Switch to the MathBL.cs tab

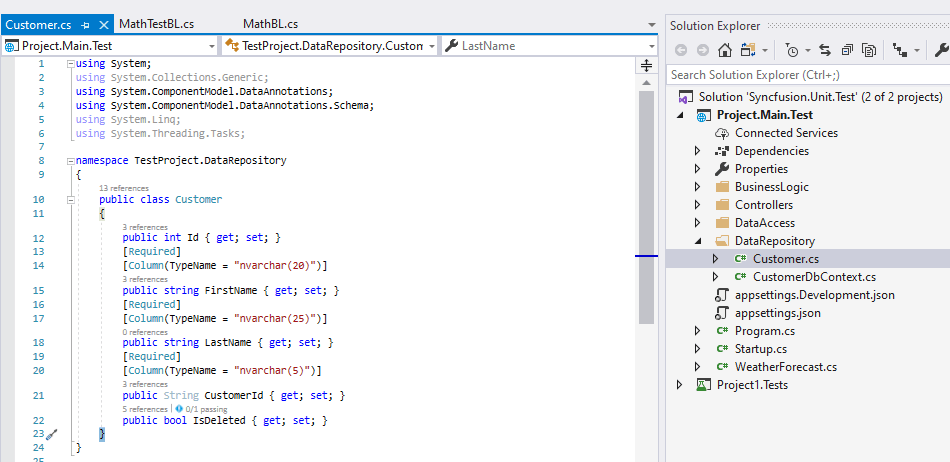pyautogui.click(x=270, y=23)
